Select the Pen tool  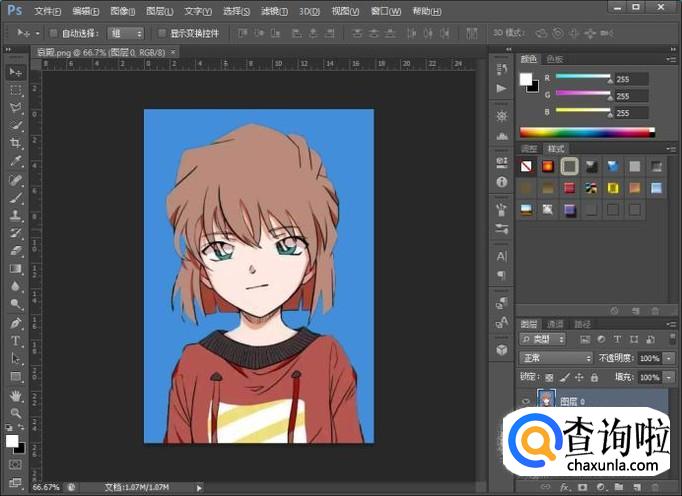tap(16, 323)
